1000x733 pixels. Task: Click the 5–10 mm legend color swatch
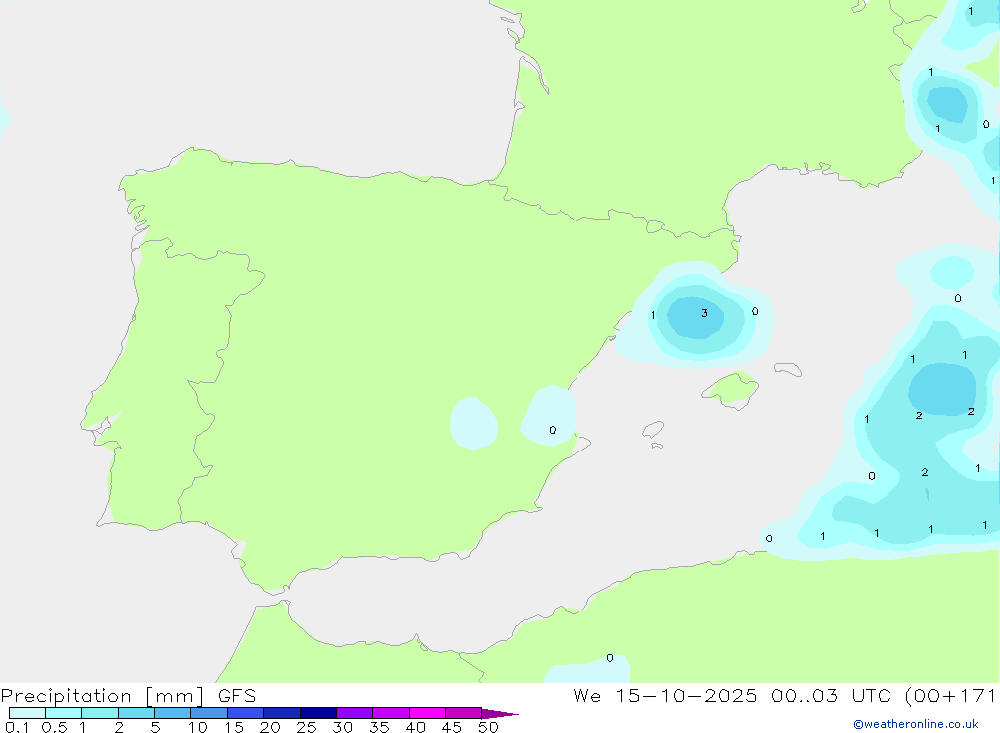[172, 713]
